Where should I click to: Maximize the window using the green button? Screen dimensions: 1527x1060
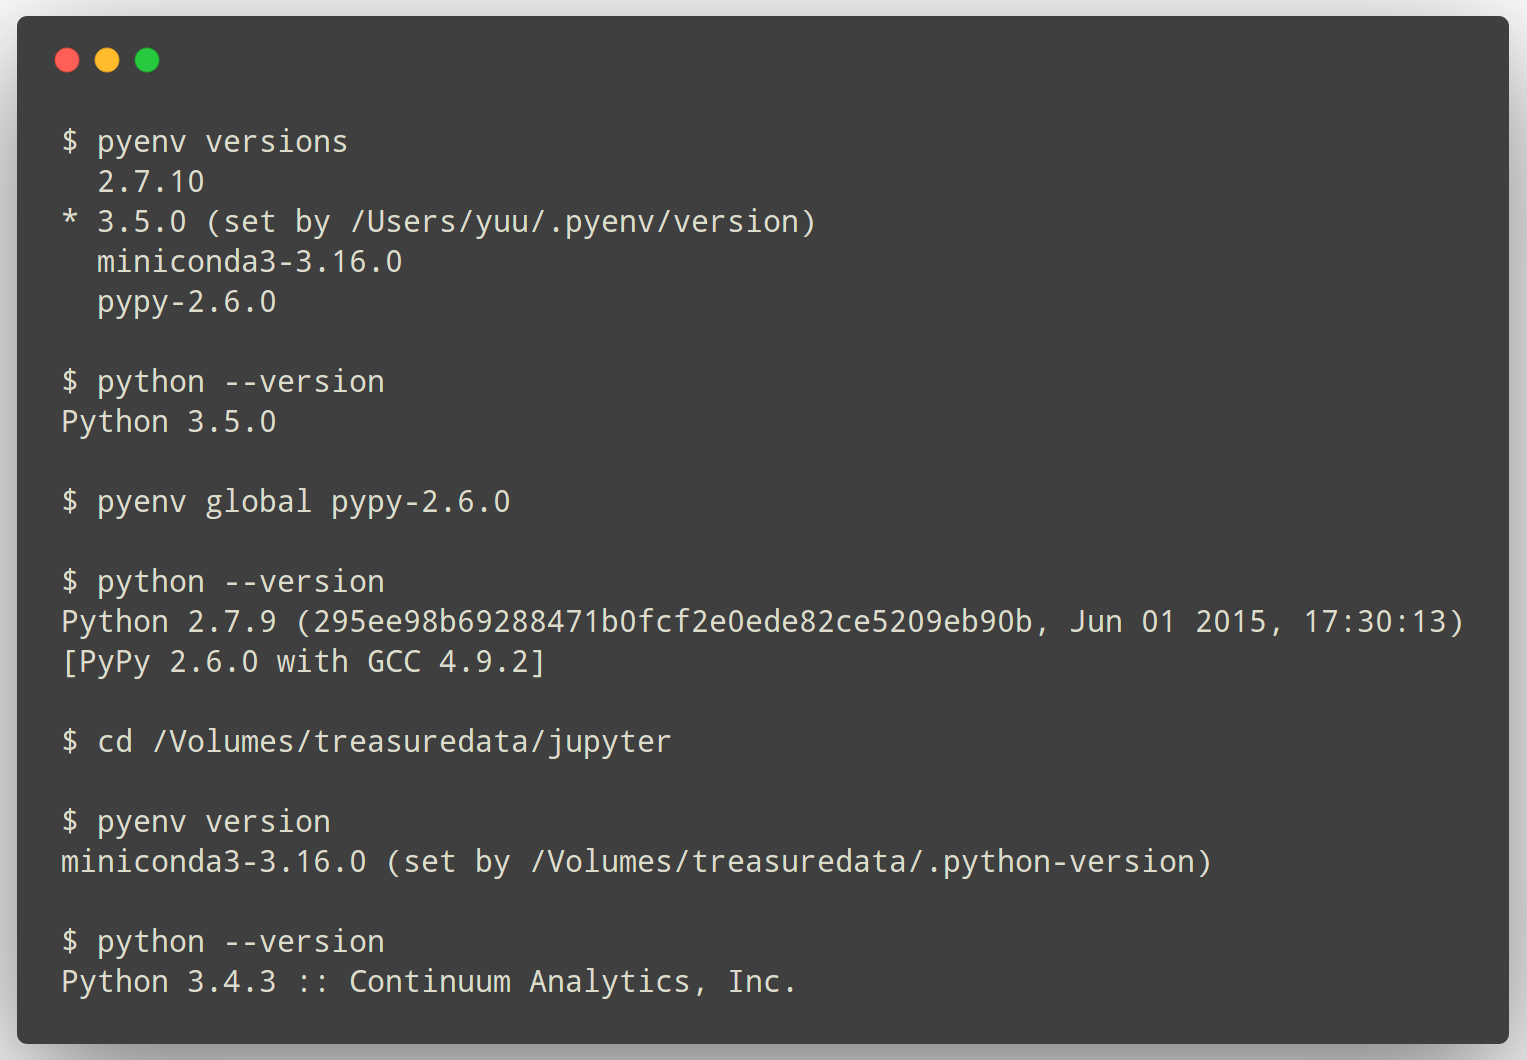pyautogui.click(x=147, y=60)
